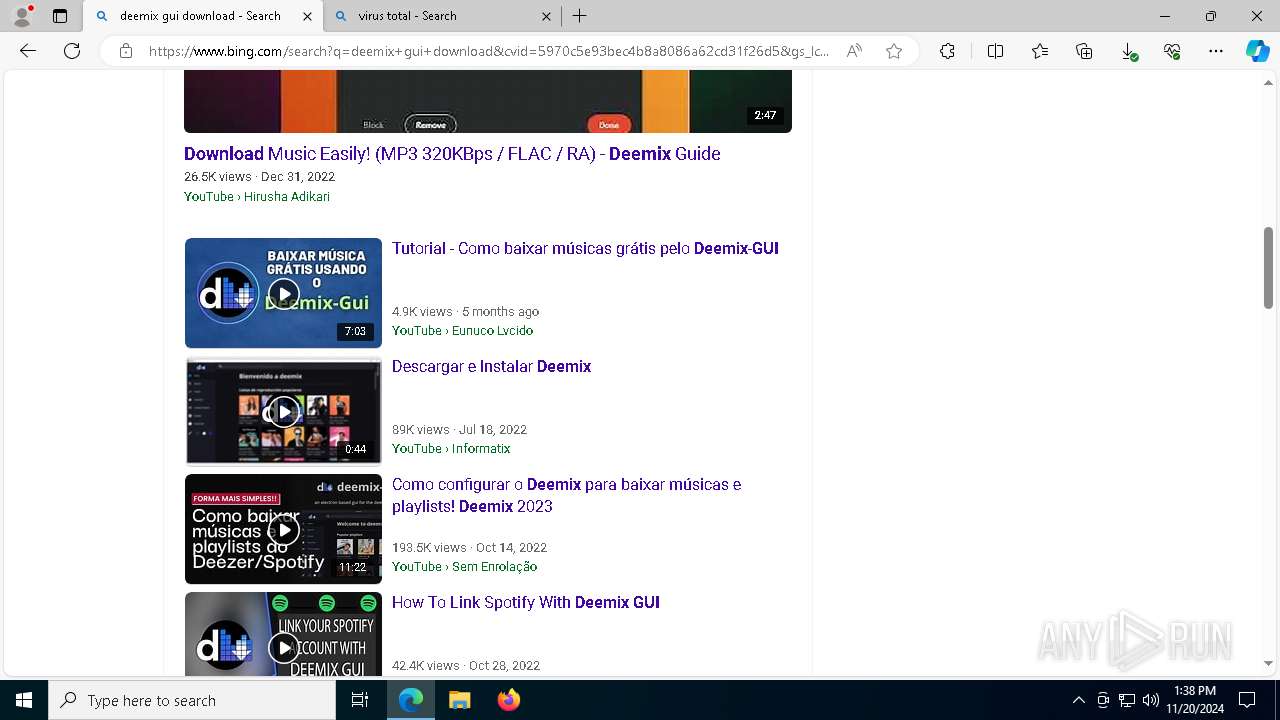This screenshot has height=720, width=1280.
Task: Open Microsoft Edge taskbar icon
Action: point(411,700)
